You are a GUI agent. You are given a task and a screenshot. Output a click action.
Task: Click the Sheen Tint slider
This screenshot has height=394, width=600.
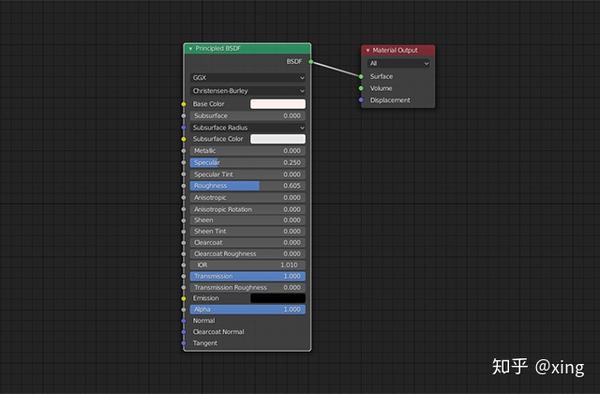point(248,231)
